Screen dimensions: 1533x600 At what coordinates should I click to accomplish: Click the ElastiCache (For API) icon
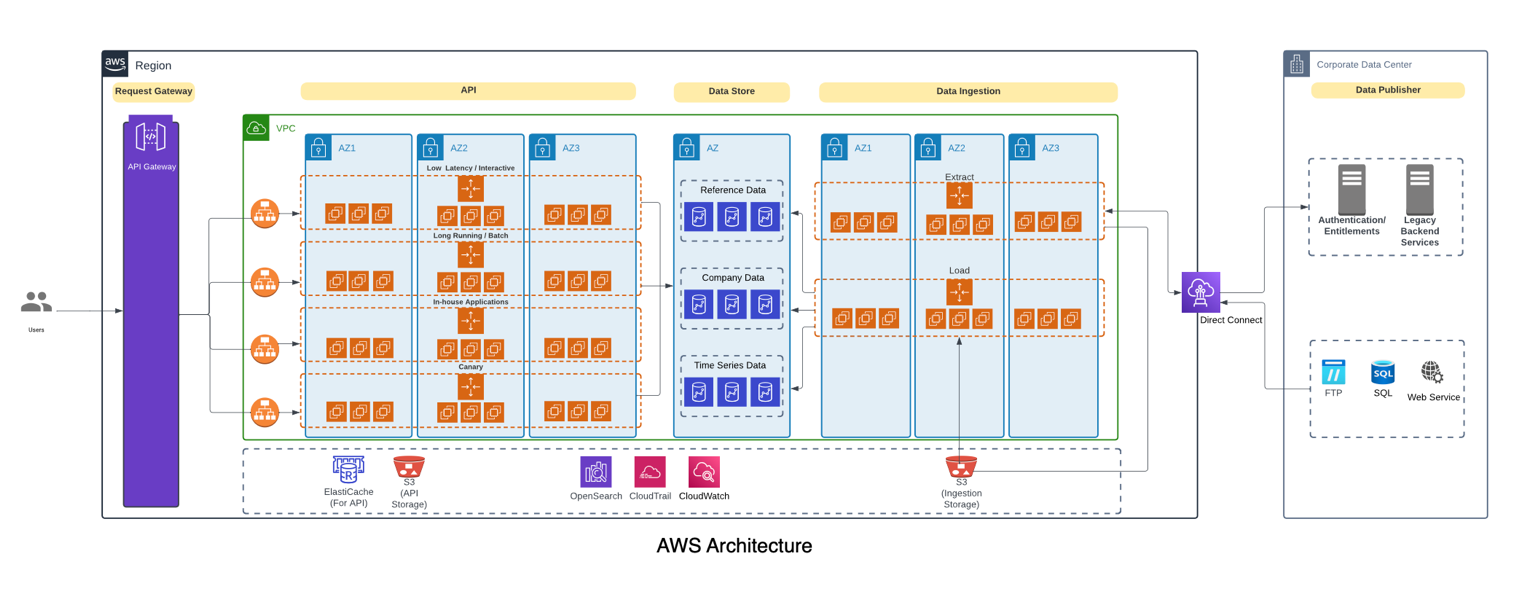[348, 470]
